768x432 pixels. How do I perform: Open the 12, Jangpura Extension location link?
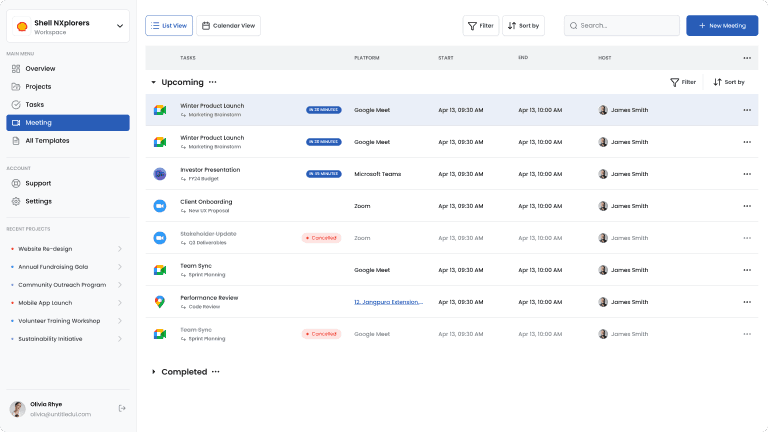(388, 302)
